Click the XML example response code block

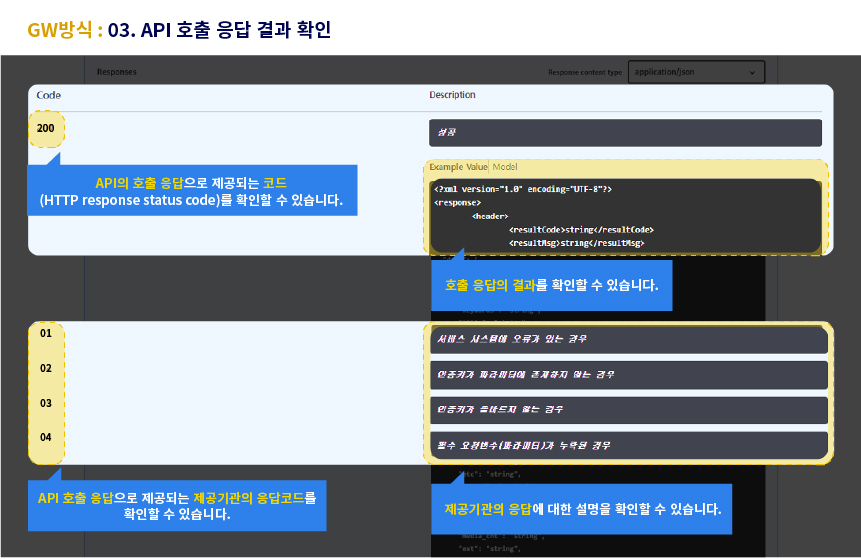pos(626,215)
